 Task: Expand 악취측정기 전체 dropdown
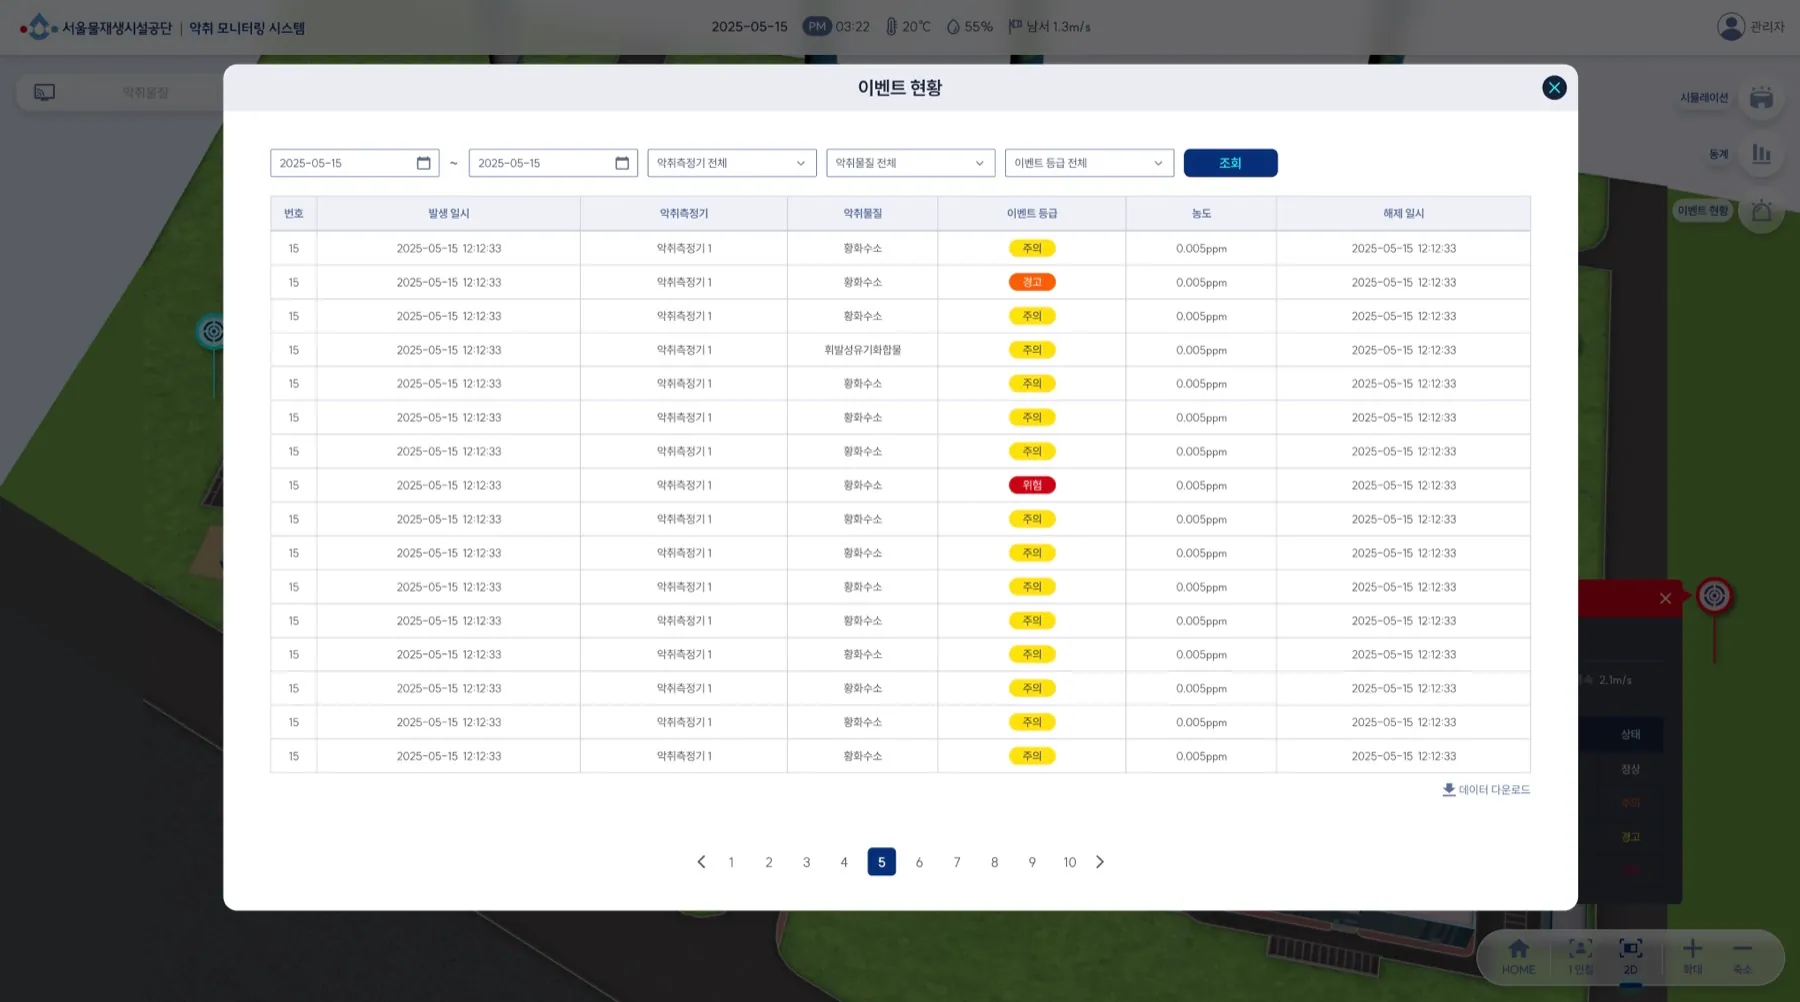coord(732,163)
